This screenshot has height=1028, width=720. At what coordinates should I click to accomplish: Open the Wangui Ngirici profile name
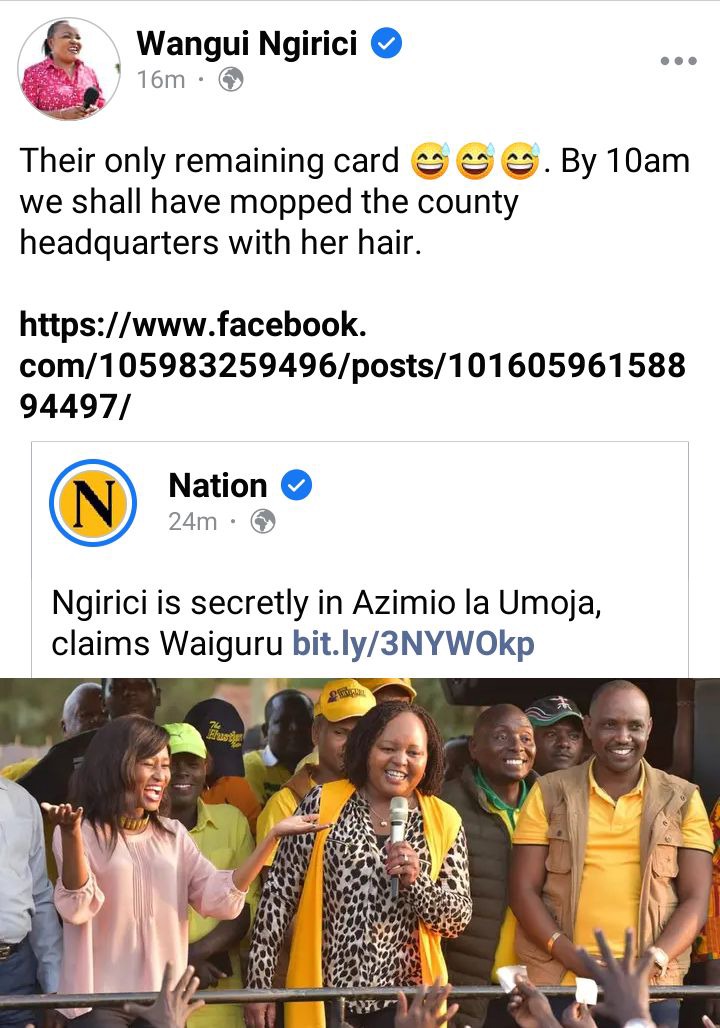click(x=247, y=44)
